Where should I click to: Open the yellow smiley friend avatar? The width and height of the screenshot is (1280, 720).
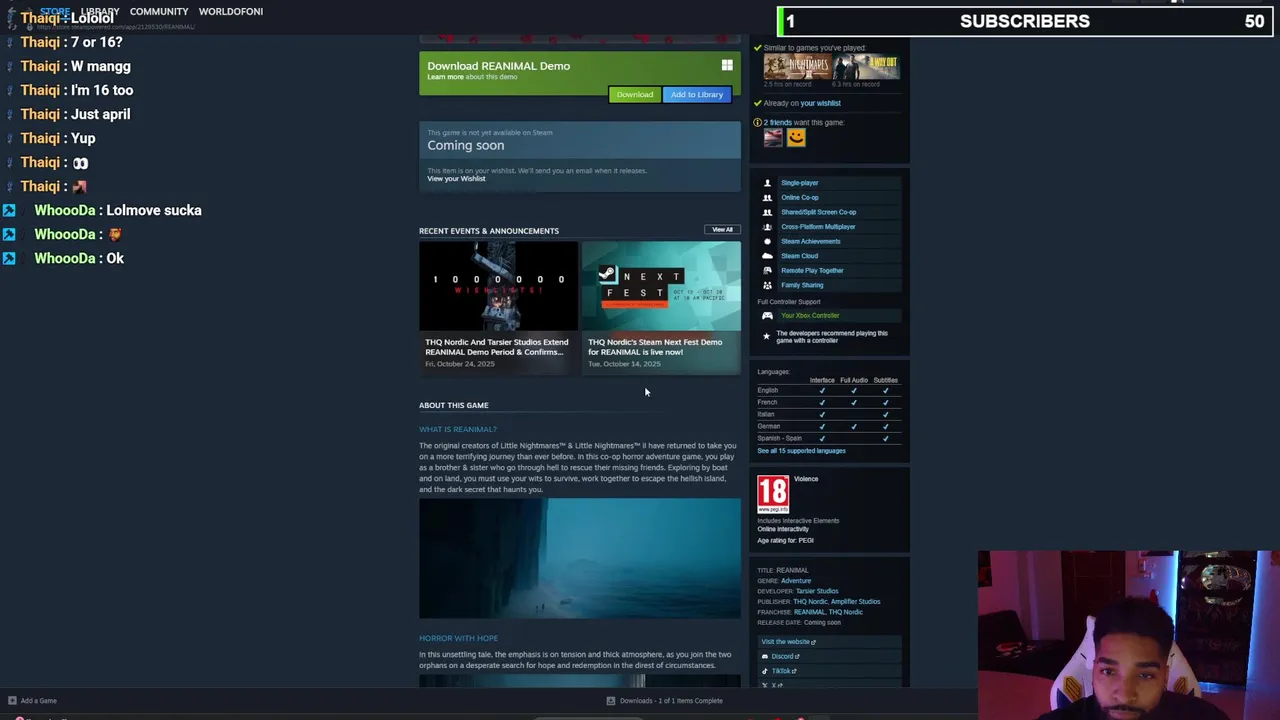pyautogui.click(x=796, y=138)
